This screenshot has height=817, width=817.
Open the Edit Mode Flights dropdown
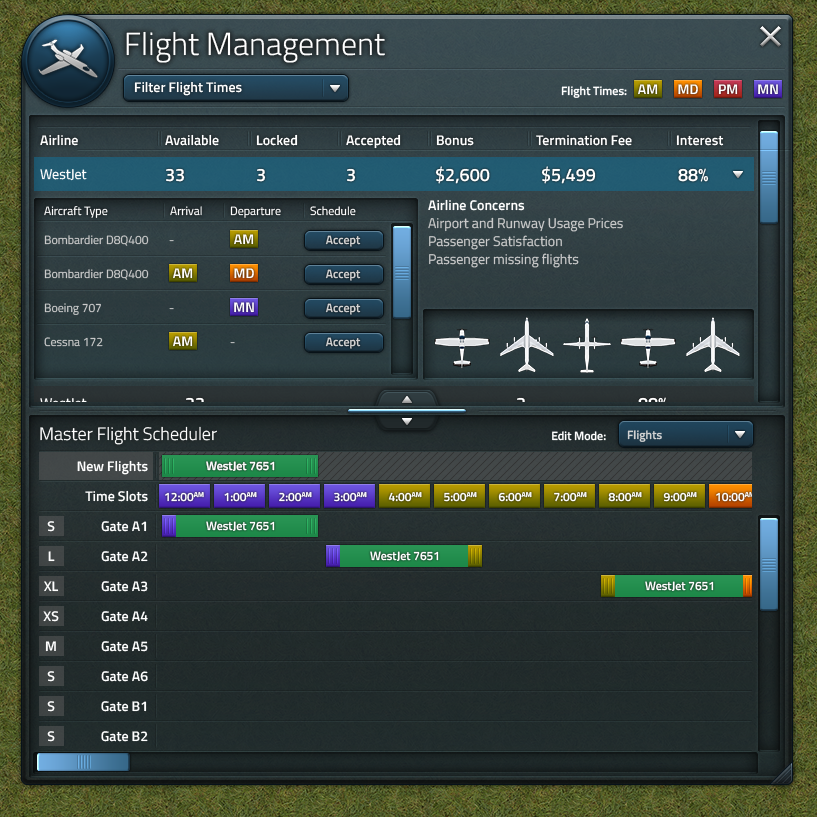click(x=685, y=435)
